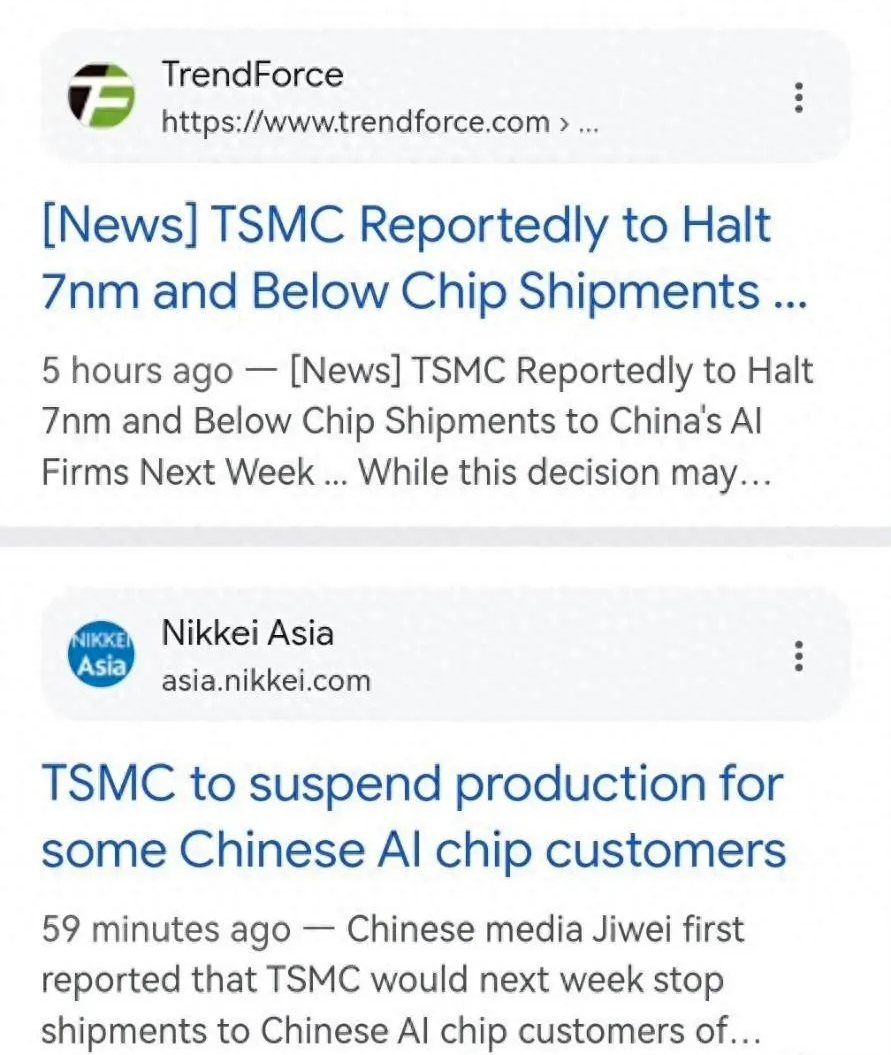
Task: Click the gray divider between the results
Action: [x=446, y=536]
